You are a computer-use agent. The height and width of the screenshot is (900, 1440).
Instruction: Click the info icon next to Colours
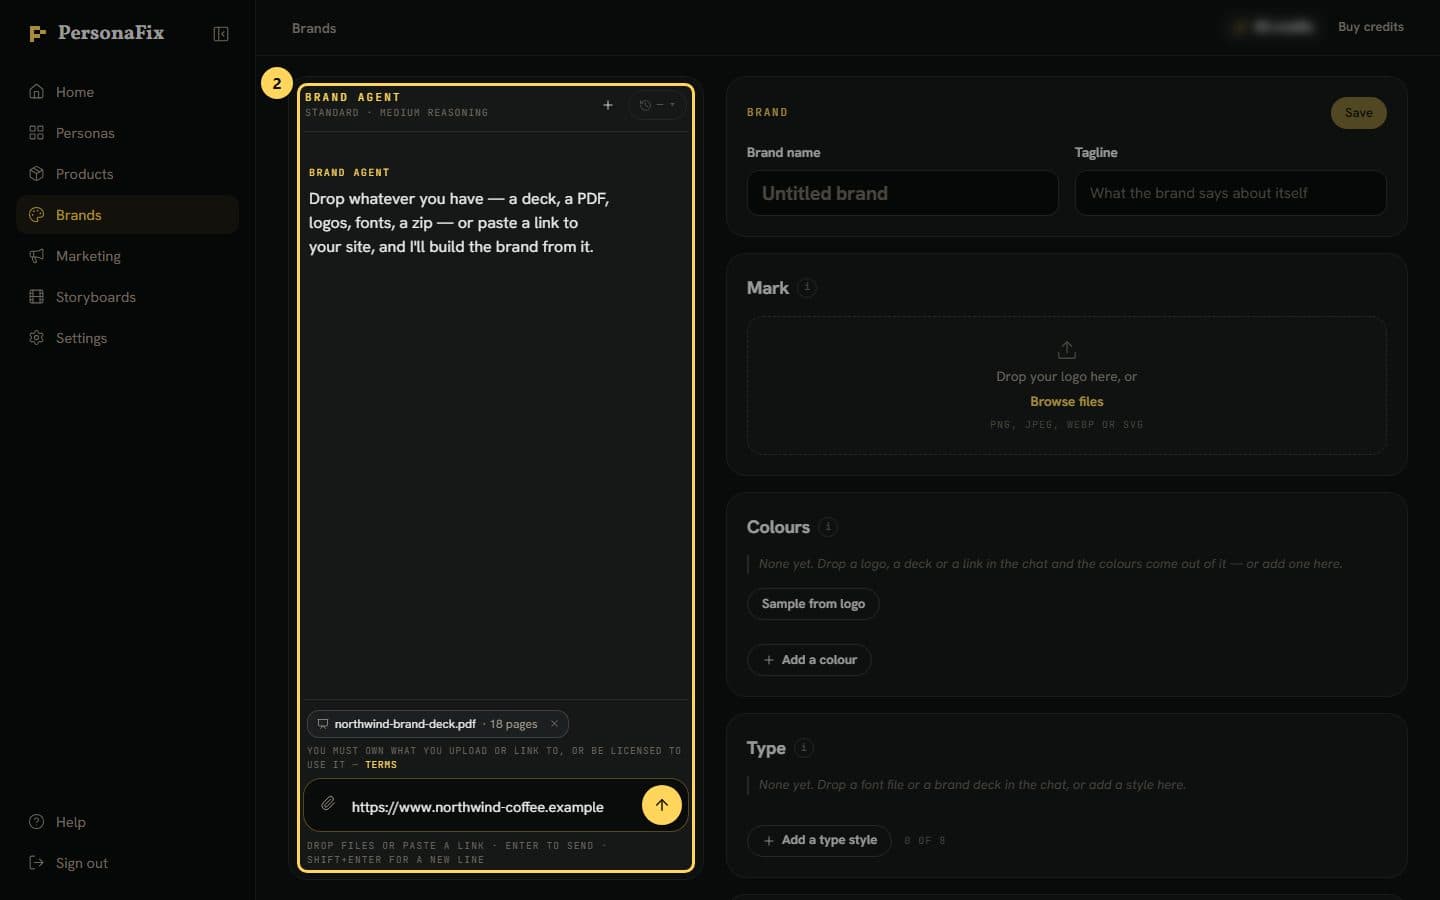click(828, 527)
